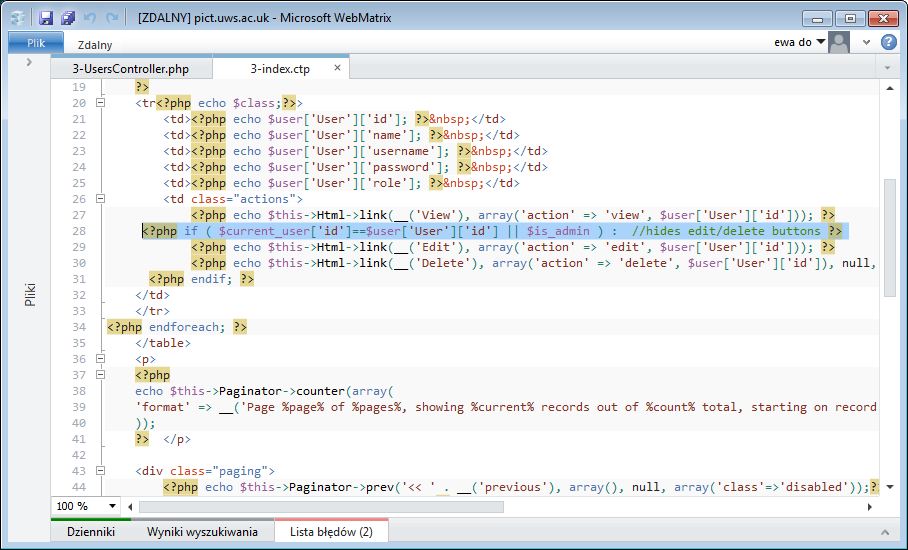Click 'Paginator->counter' on line 38
The image size is (908, 550).
click(x=281, y=391)
